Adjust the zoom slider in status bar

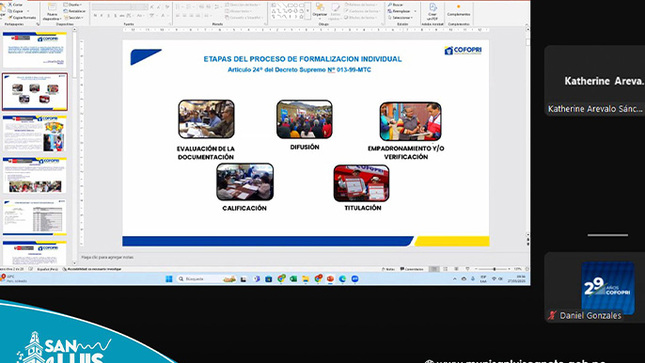click(x=494, y=269)
